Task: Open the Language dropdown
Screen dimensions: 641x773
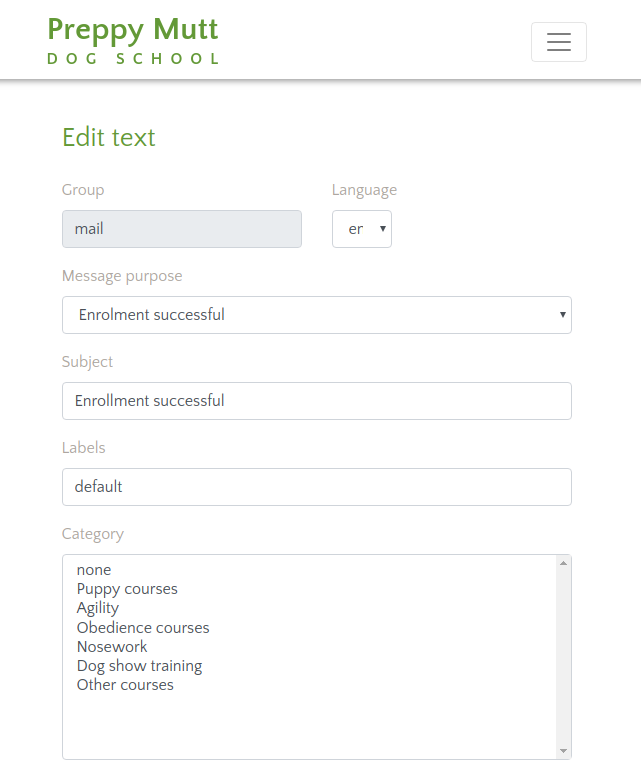Action: 361,229
